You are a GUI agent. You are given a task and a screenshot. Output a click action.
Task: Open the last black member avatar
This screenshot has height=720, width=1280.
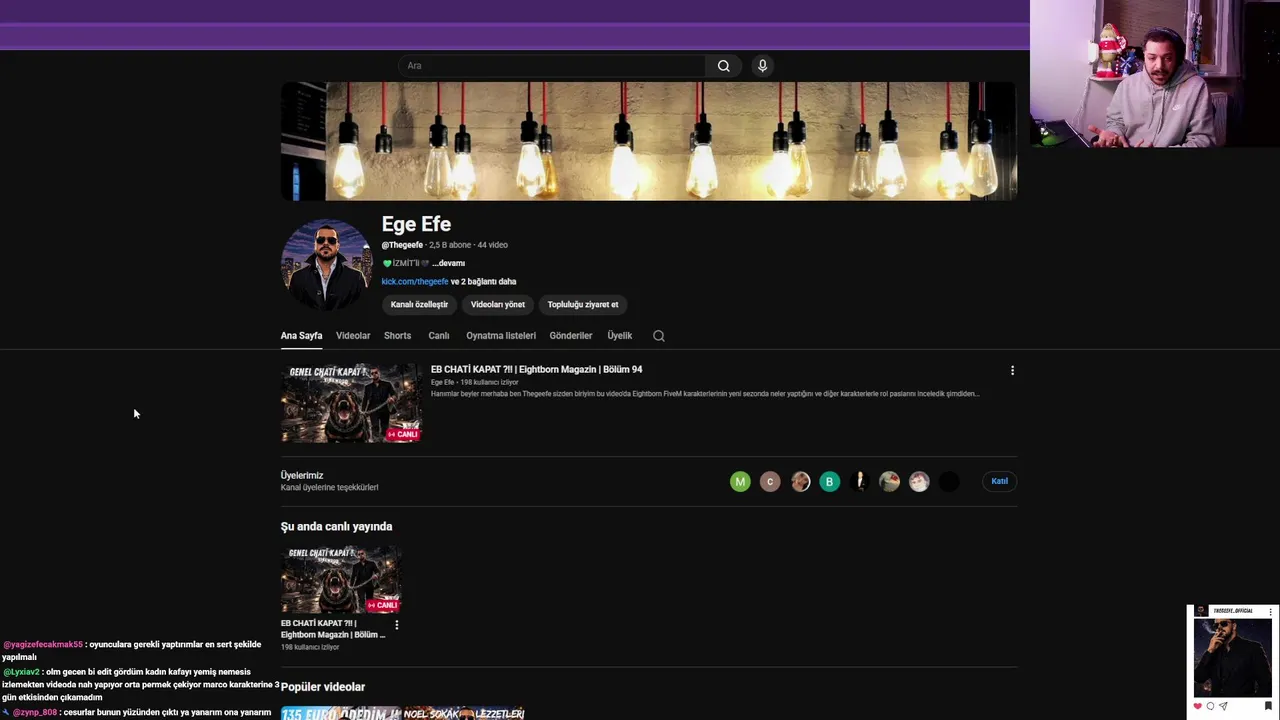click(x=949, y=482)
